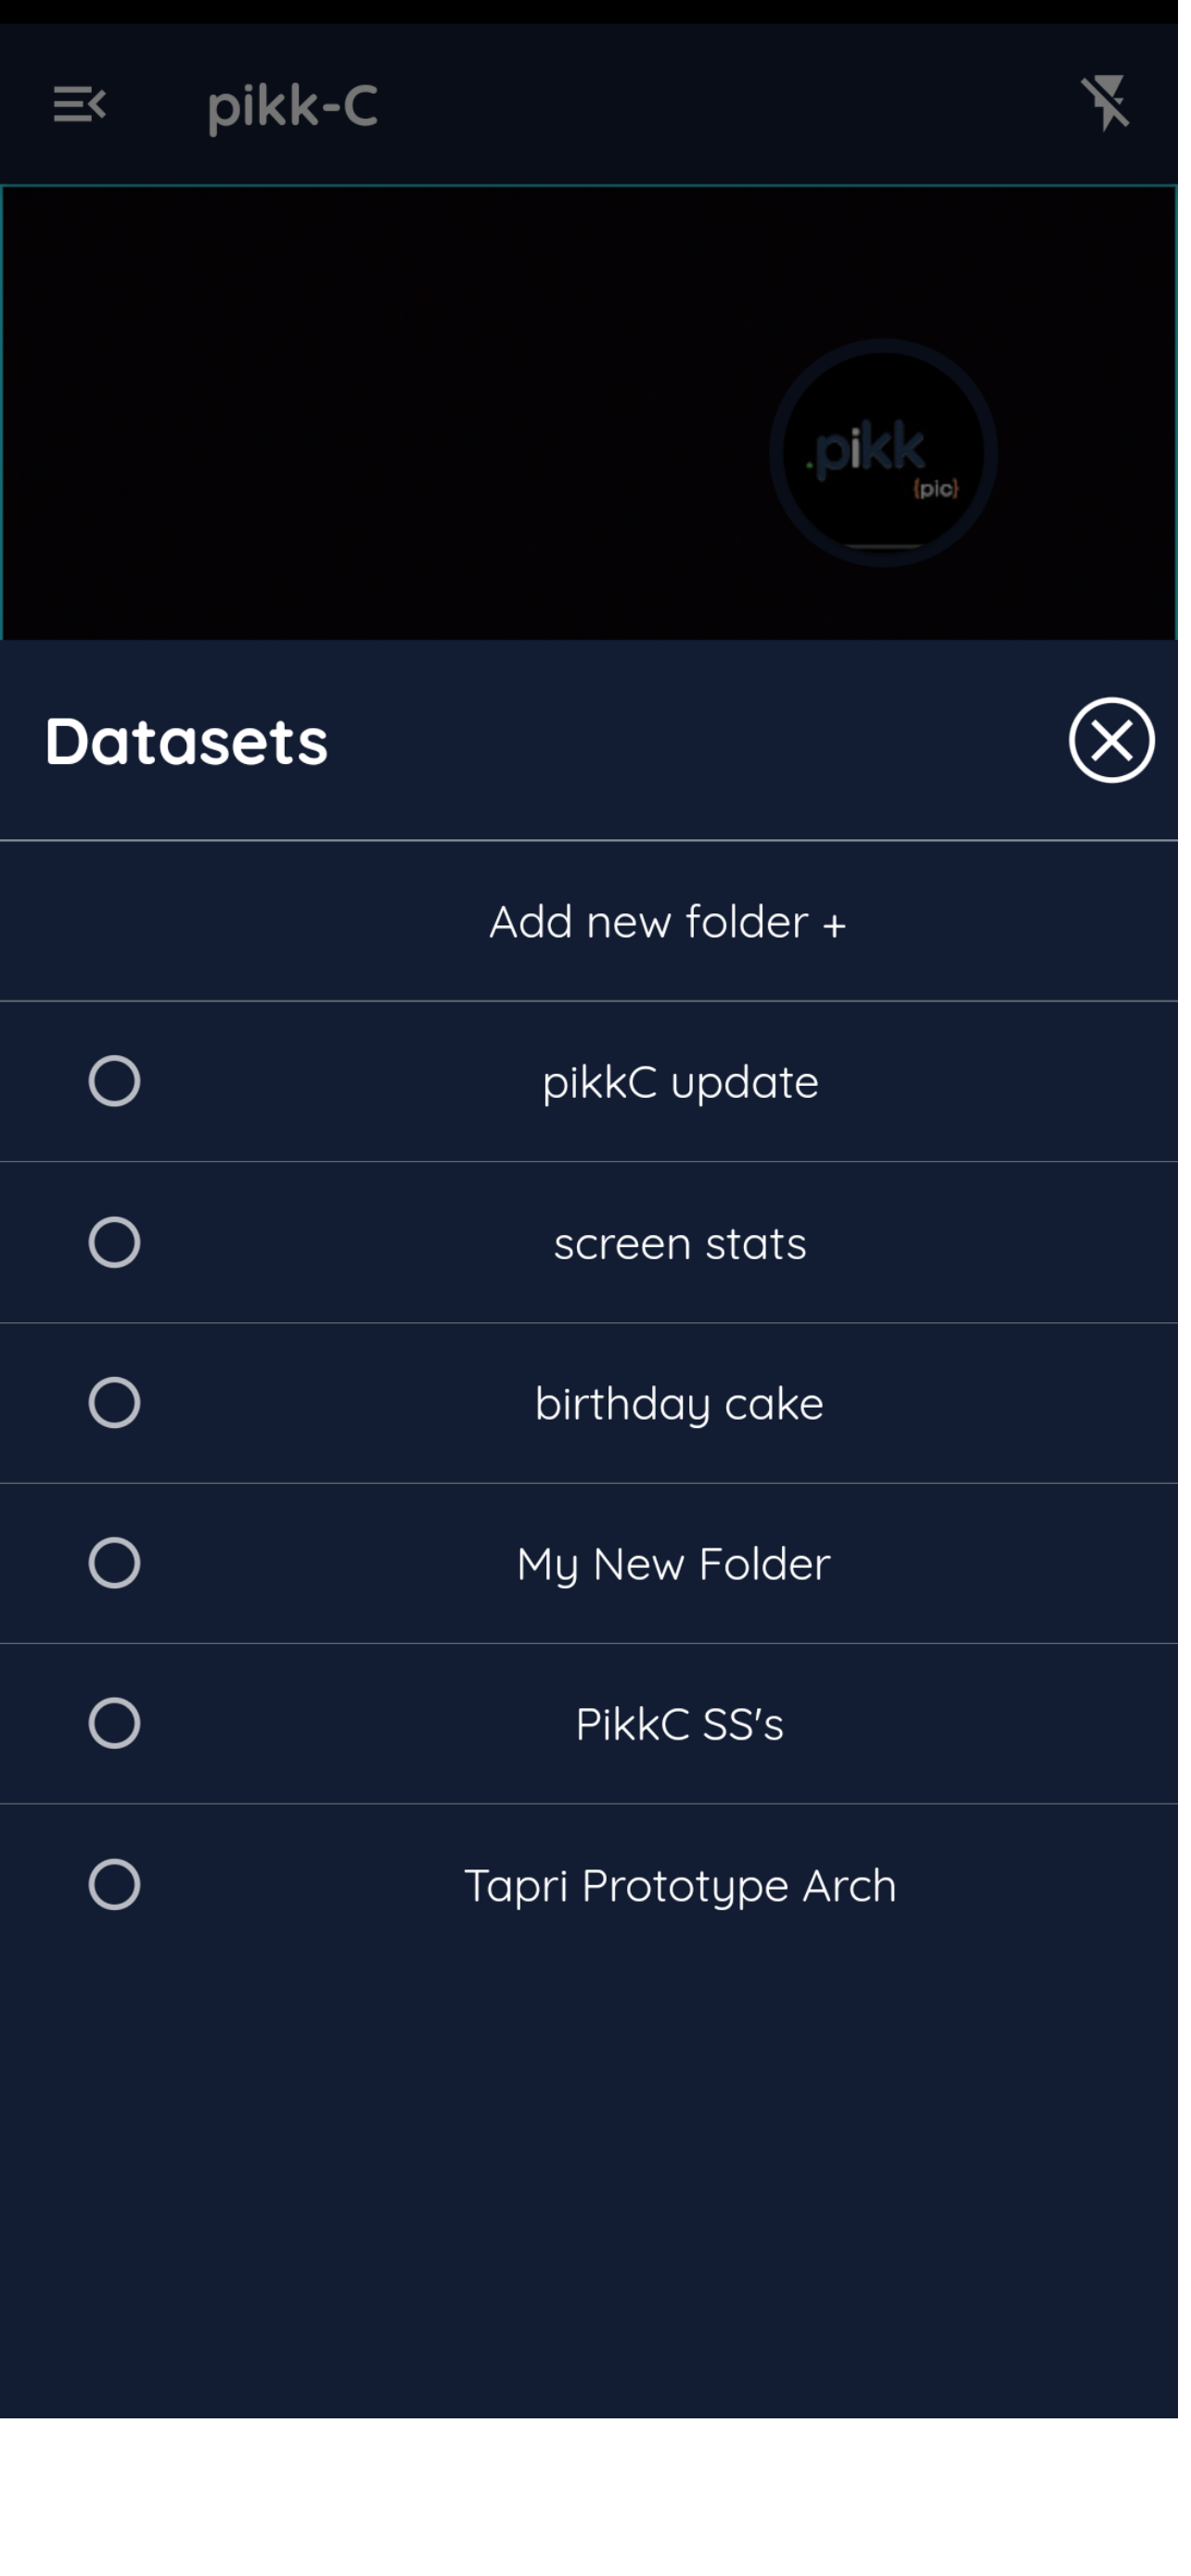Open the PikkC SS's dataset label
This screenshot has height=2576, width=1191.
point(687,1743)
